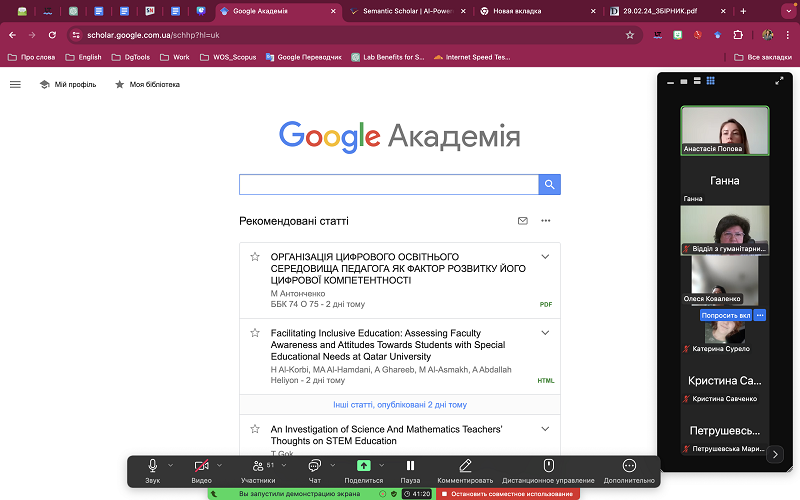The width and height of the screenshot is (800, 500).
Task: Open Google Scholar hamburger side menu
Action: point(15,84)
